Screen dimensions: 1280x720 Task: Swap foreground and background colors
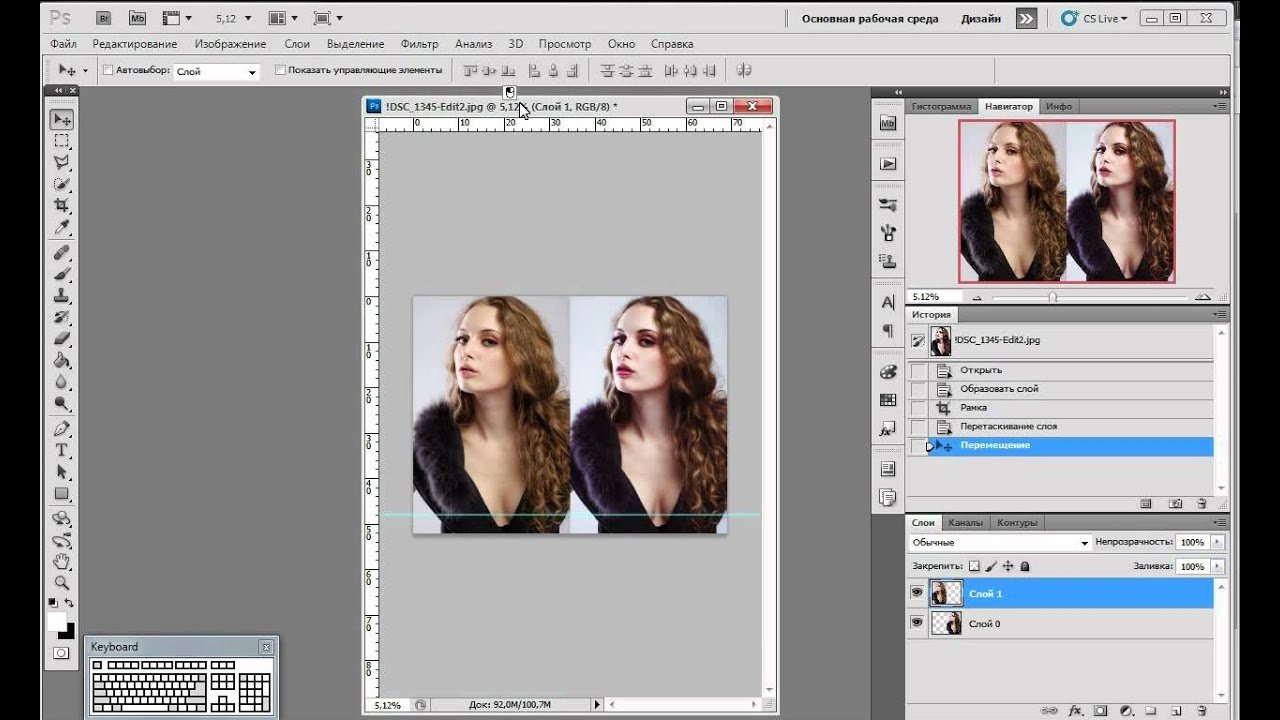tap(69, 602)
